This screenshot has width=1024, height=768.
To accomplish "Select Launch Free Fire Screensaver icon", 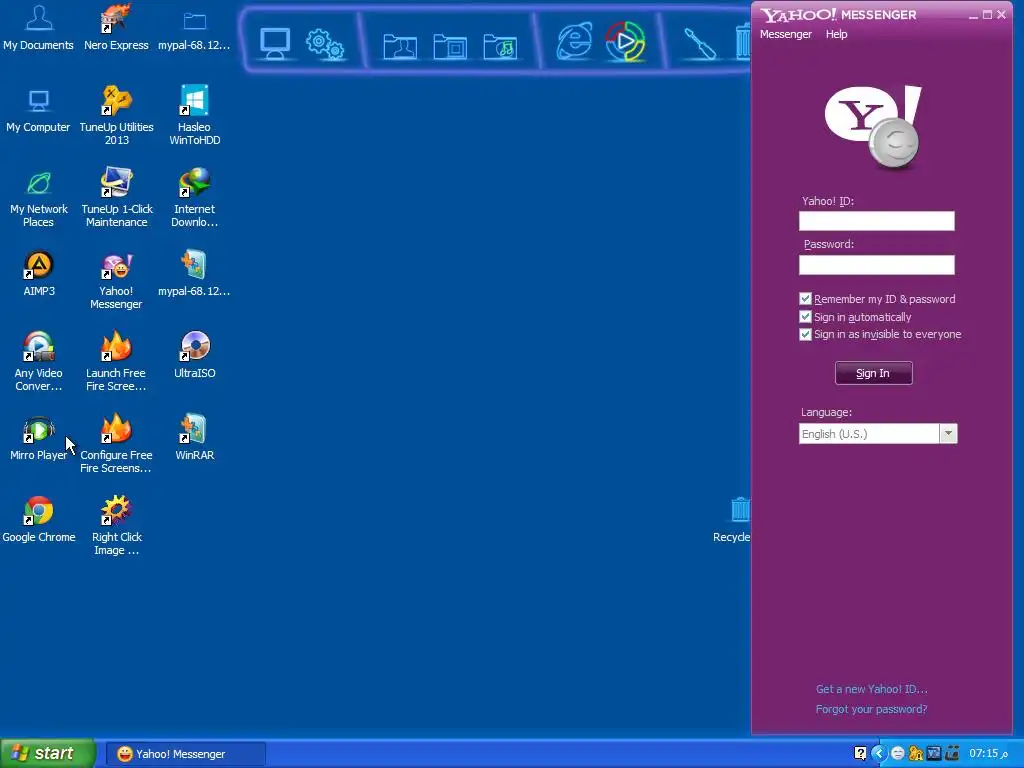I will click(x=116, y=361).
